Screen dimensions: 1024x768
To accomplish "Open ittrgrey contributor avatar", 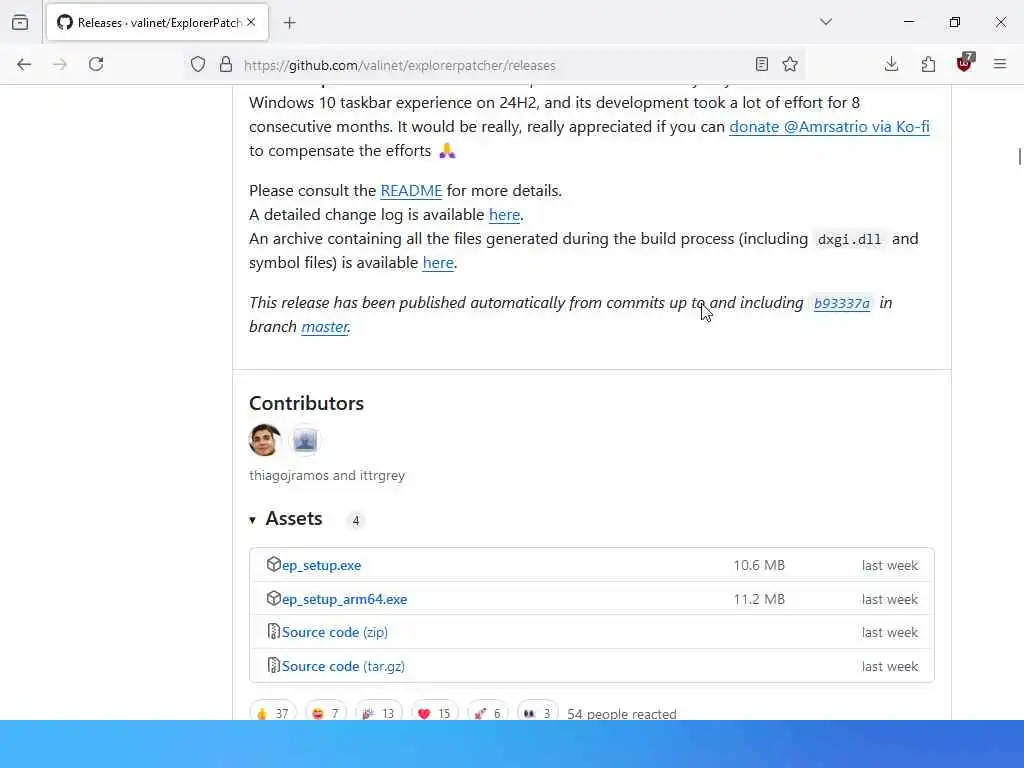I will (304, 441).
